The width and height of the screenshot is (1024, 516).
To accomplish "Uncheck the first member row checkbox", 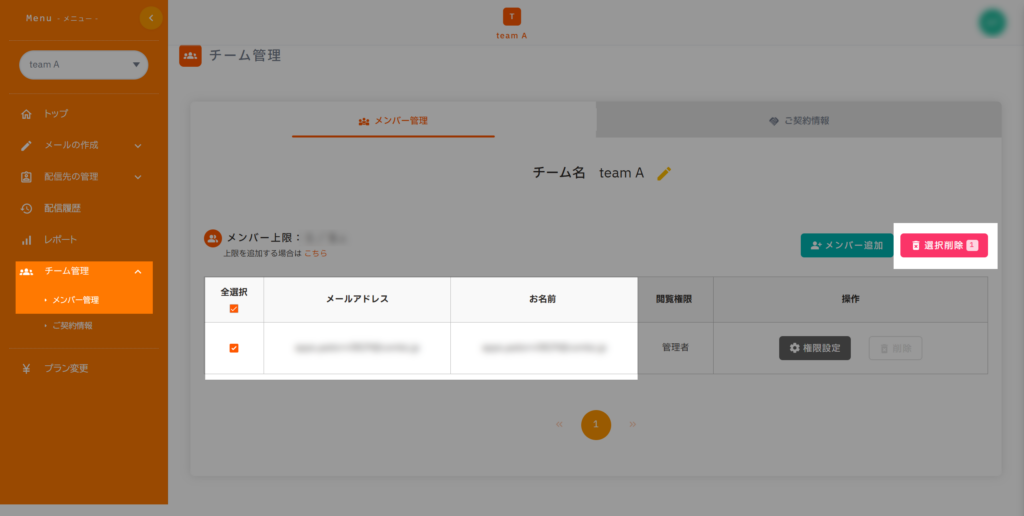I will (x=234, y=348).
